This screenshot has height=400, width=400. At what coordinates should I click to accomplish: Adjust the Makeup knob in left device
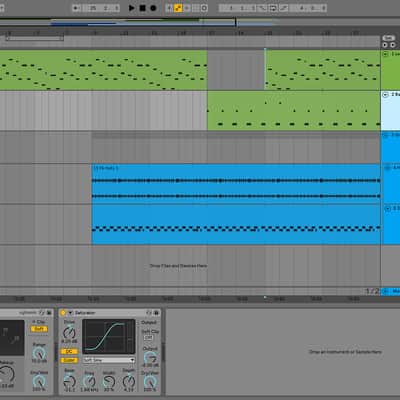(x=7, y=374)
